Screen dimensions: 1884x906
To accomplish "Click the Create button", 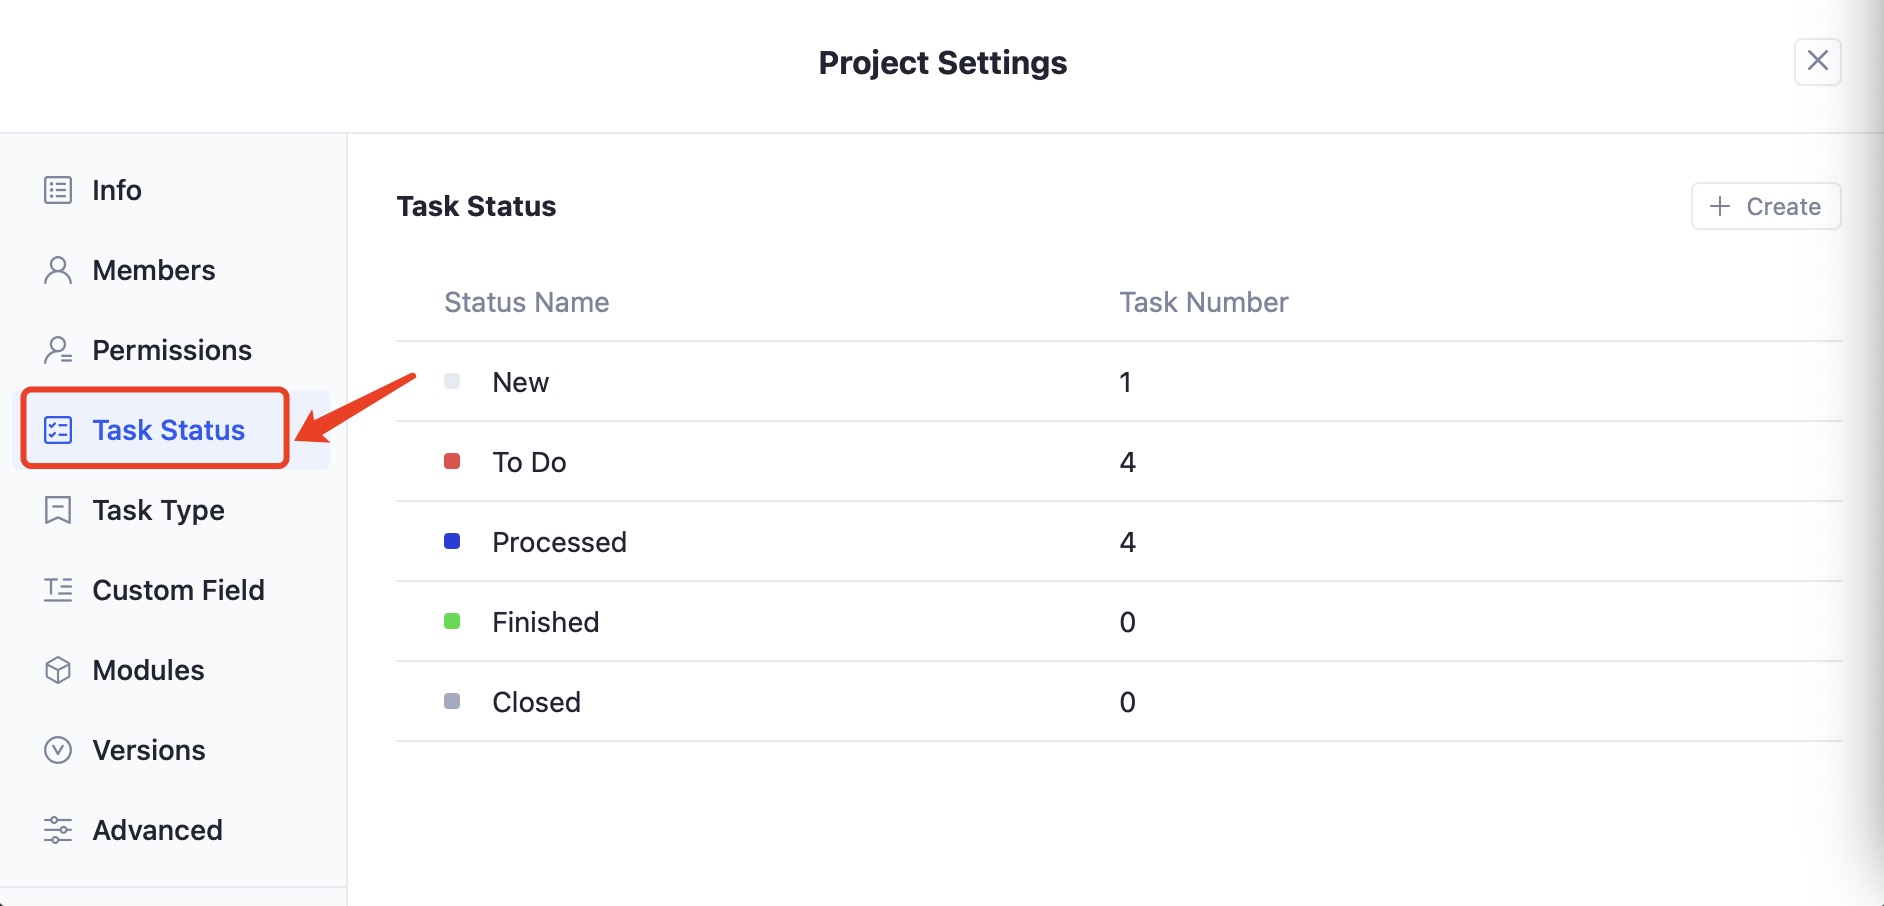I will [x=1766, y=206].
